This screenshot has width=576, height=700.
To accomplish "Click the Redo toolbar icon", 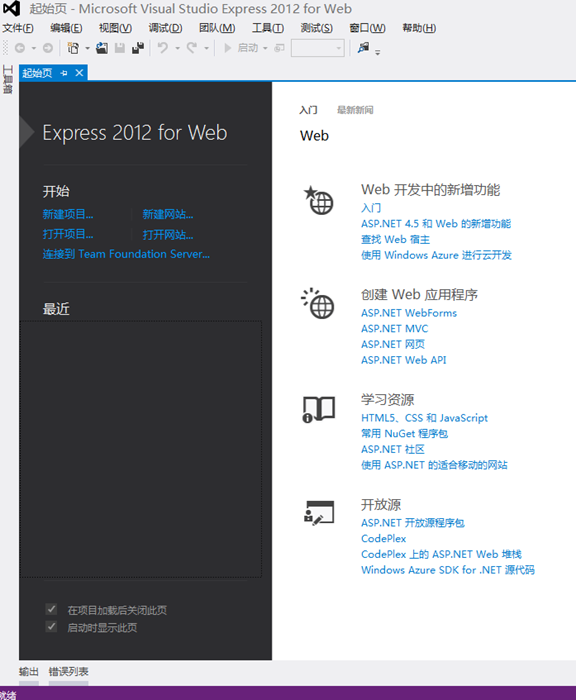I will point(192,47).
